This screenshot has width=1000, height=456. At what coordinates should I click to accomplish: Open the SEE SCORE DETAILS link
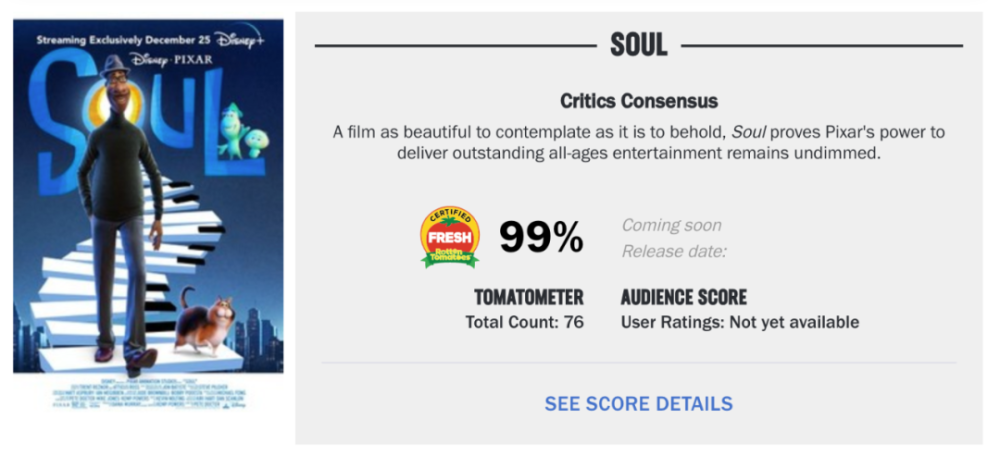(638, 404)
